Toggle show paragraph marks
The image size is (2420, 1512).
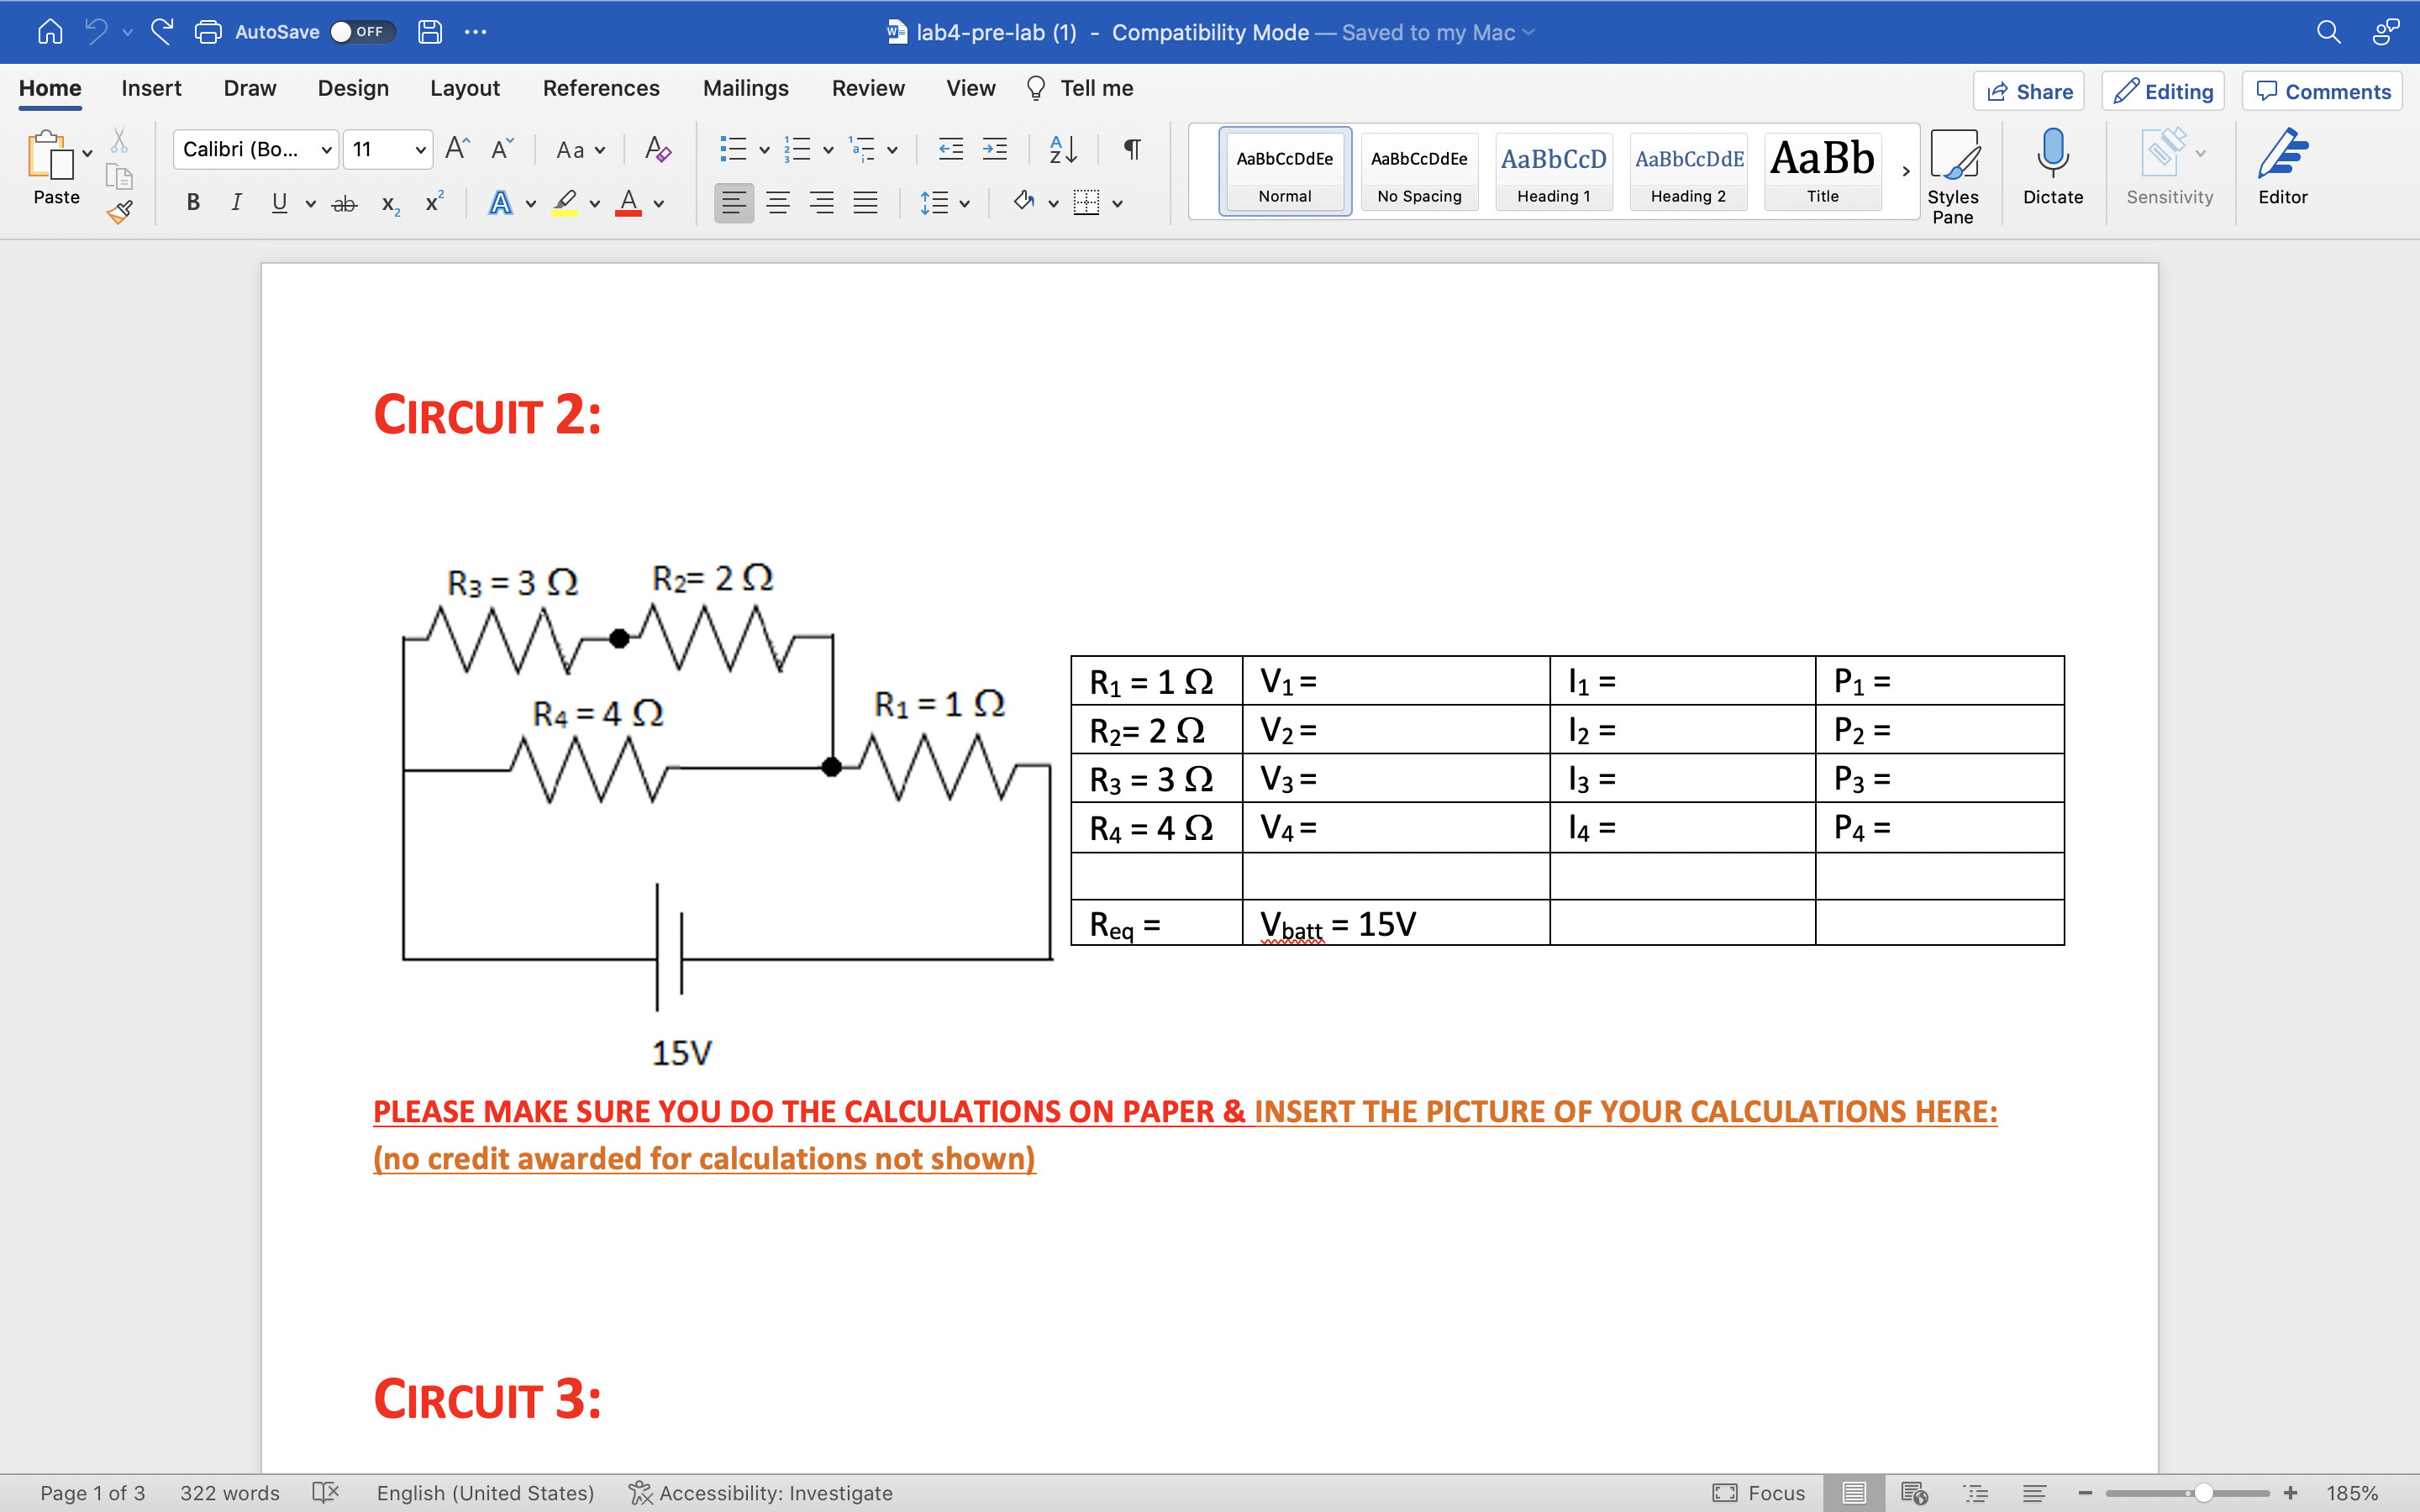pos(1132,150)
